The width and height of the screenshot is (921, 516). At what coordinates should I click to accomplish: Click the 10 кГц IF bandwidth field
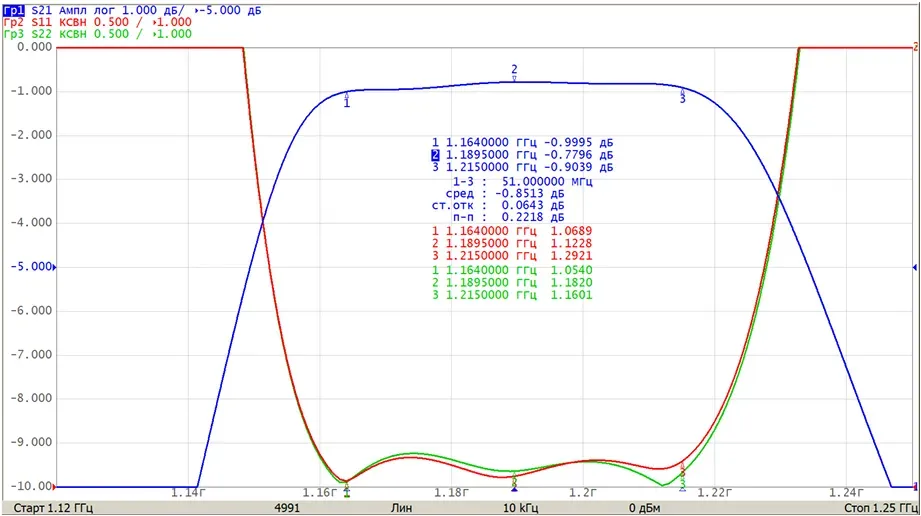tap(520, 508)
